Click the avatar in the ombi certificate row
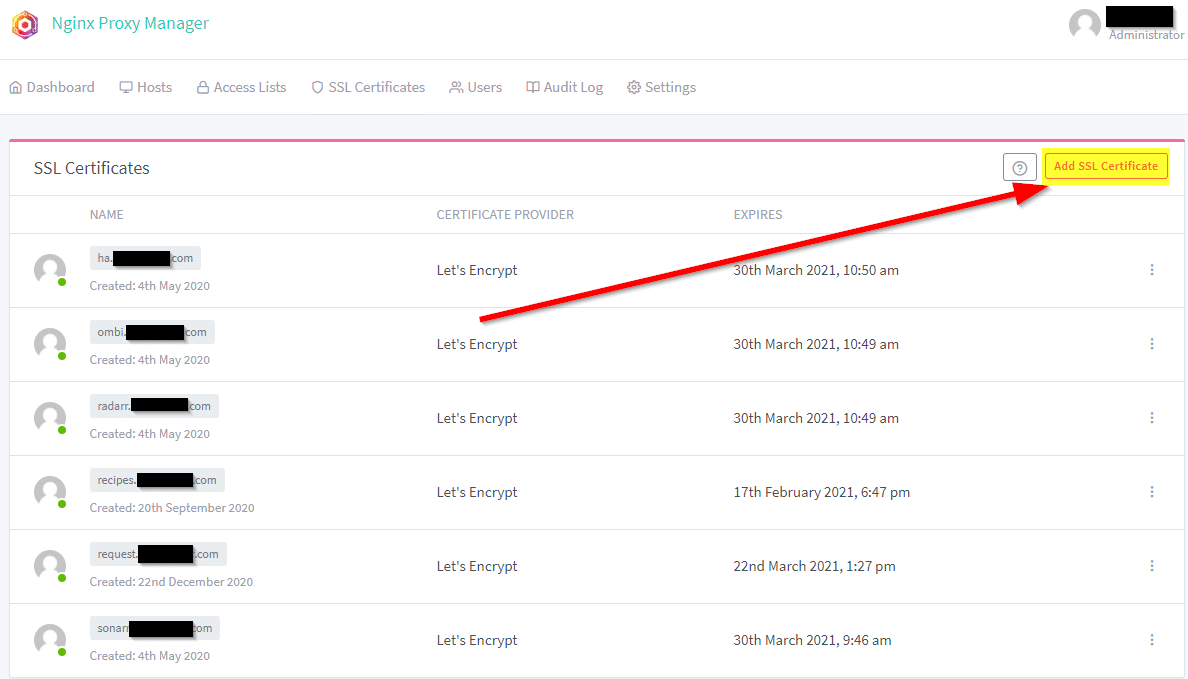The height and width of the screenshot is (679, 1188). (x=50, y=344)
